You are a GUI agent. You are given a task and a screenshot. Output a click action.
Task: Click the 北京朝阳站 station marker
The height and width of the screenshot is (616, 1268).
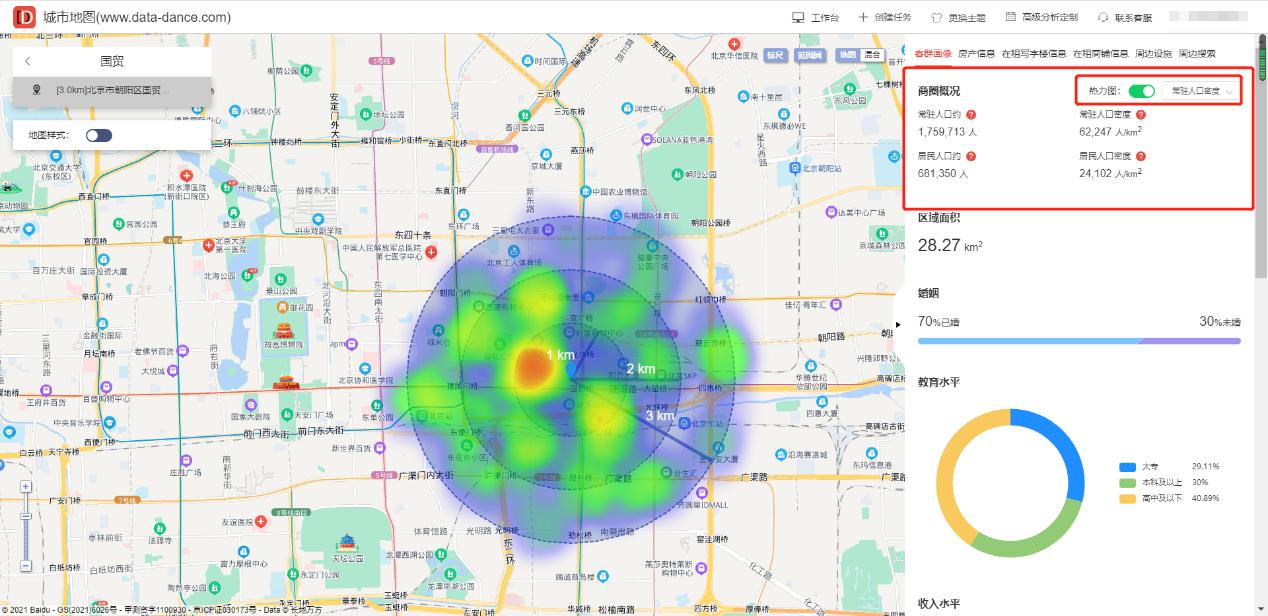[x=795, y=168]
